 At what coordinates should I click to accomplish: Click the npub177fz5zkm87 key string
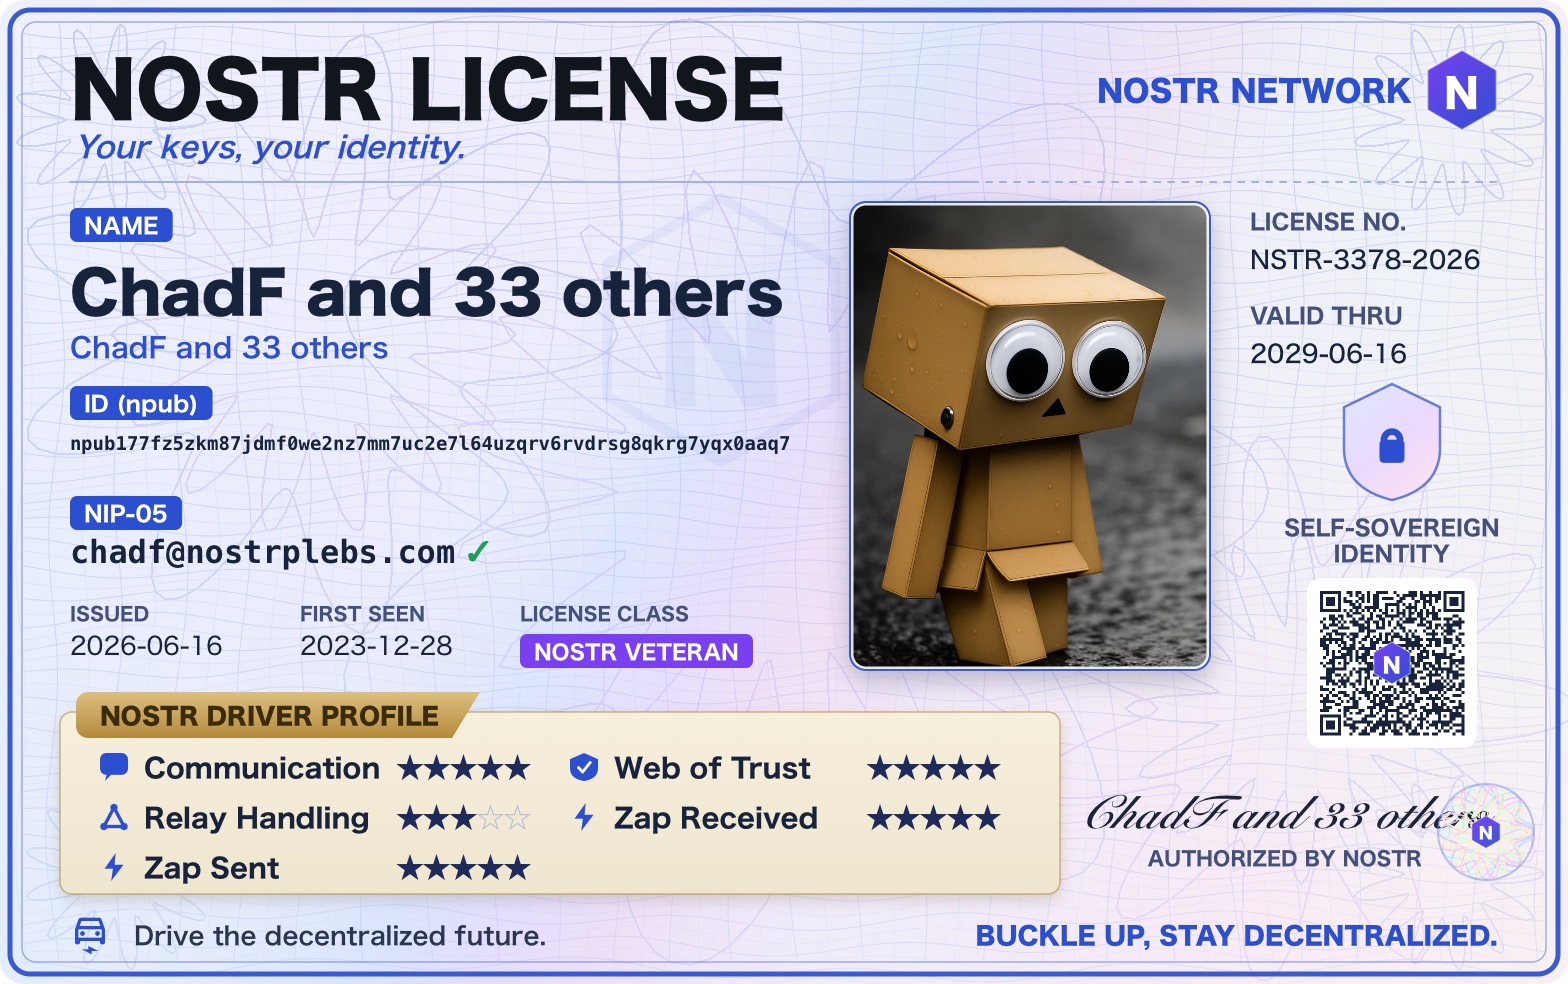(x=430, y=443)
